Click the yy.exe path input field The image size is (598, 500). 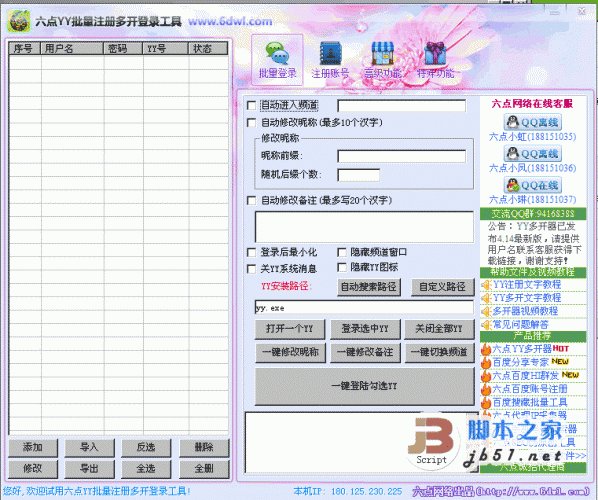364,308
